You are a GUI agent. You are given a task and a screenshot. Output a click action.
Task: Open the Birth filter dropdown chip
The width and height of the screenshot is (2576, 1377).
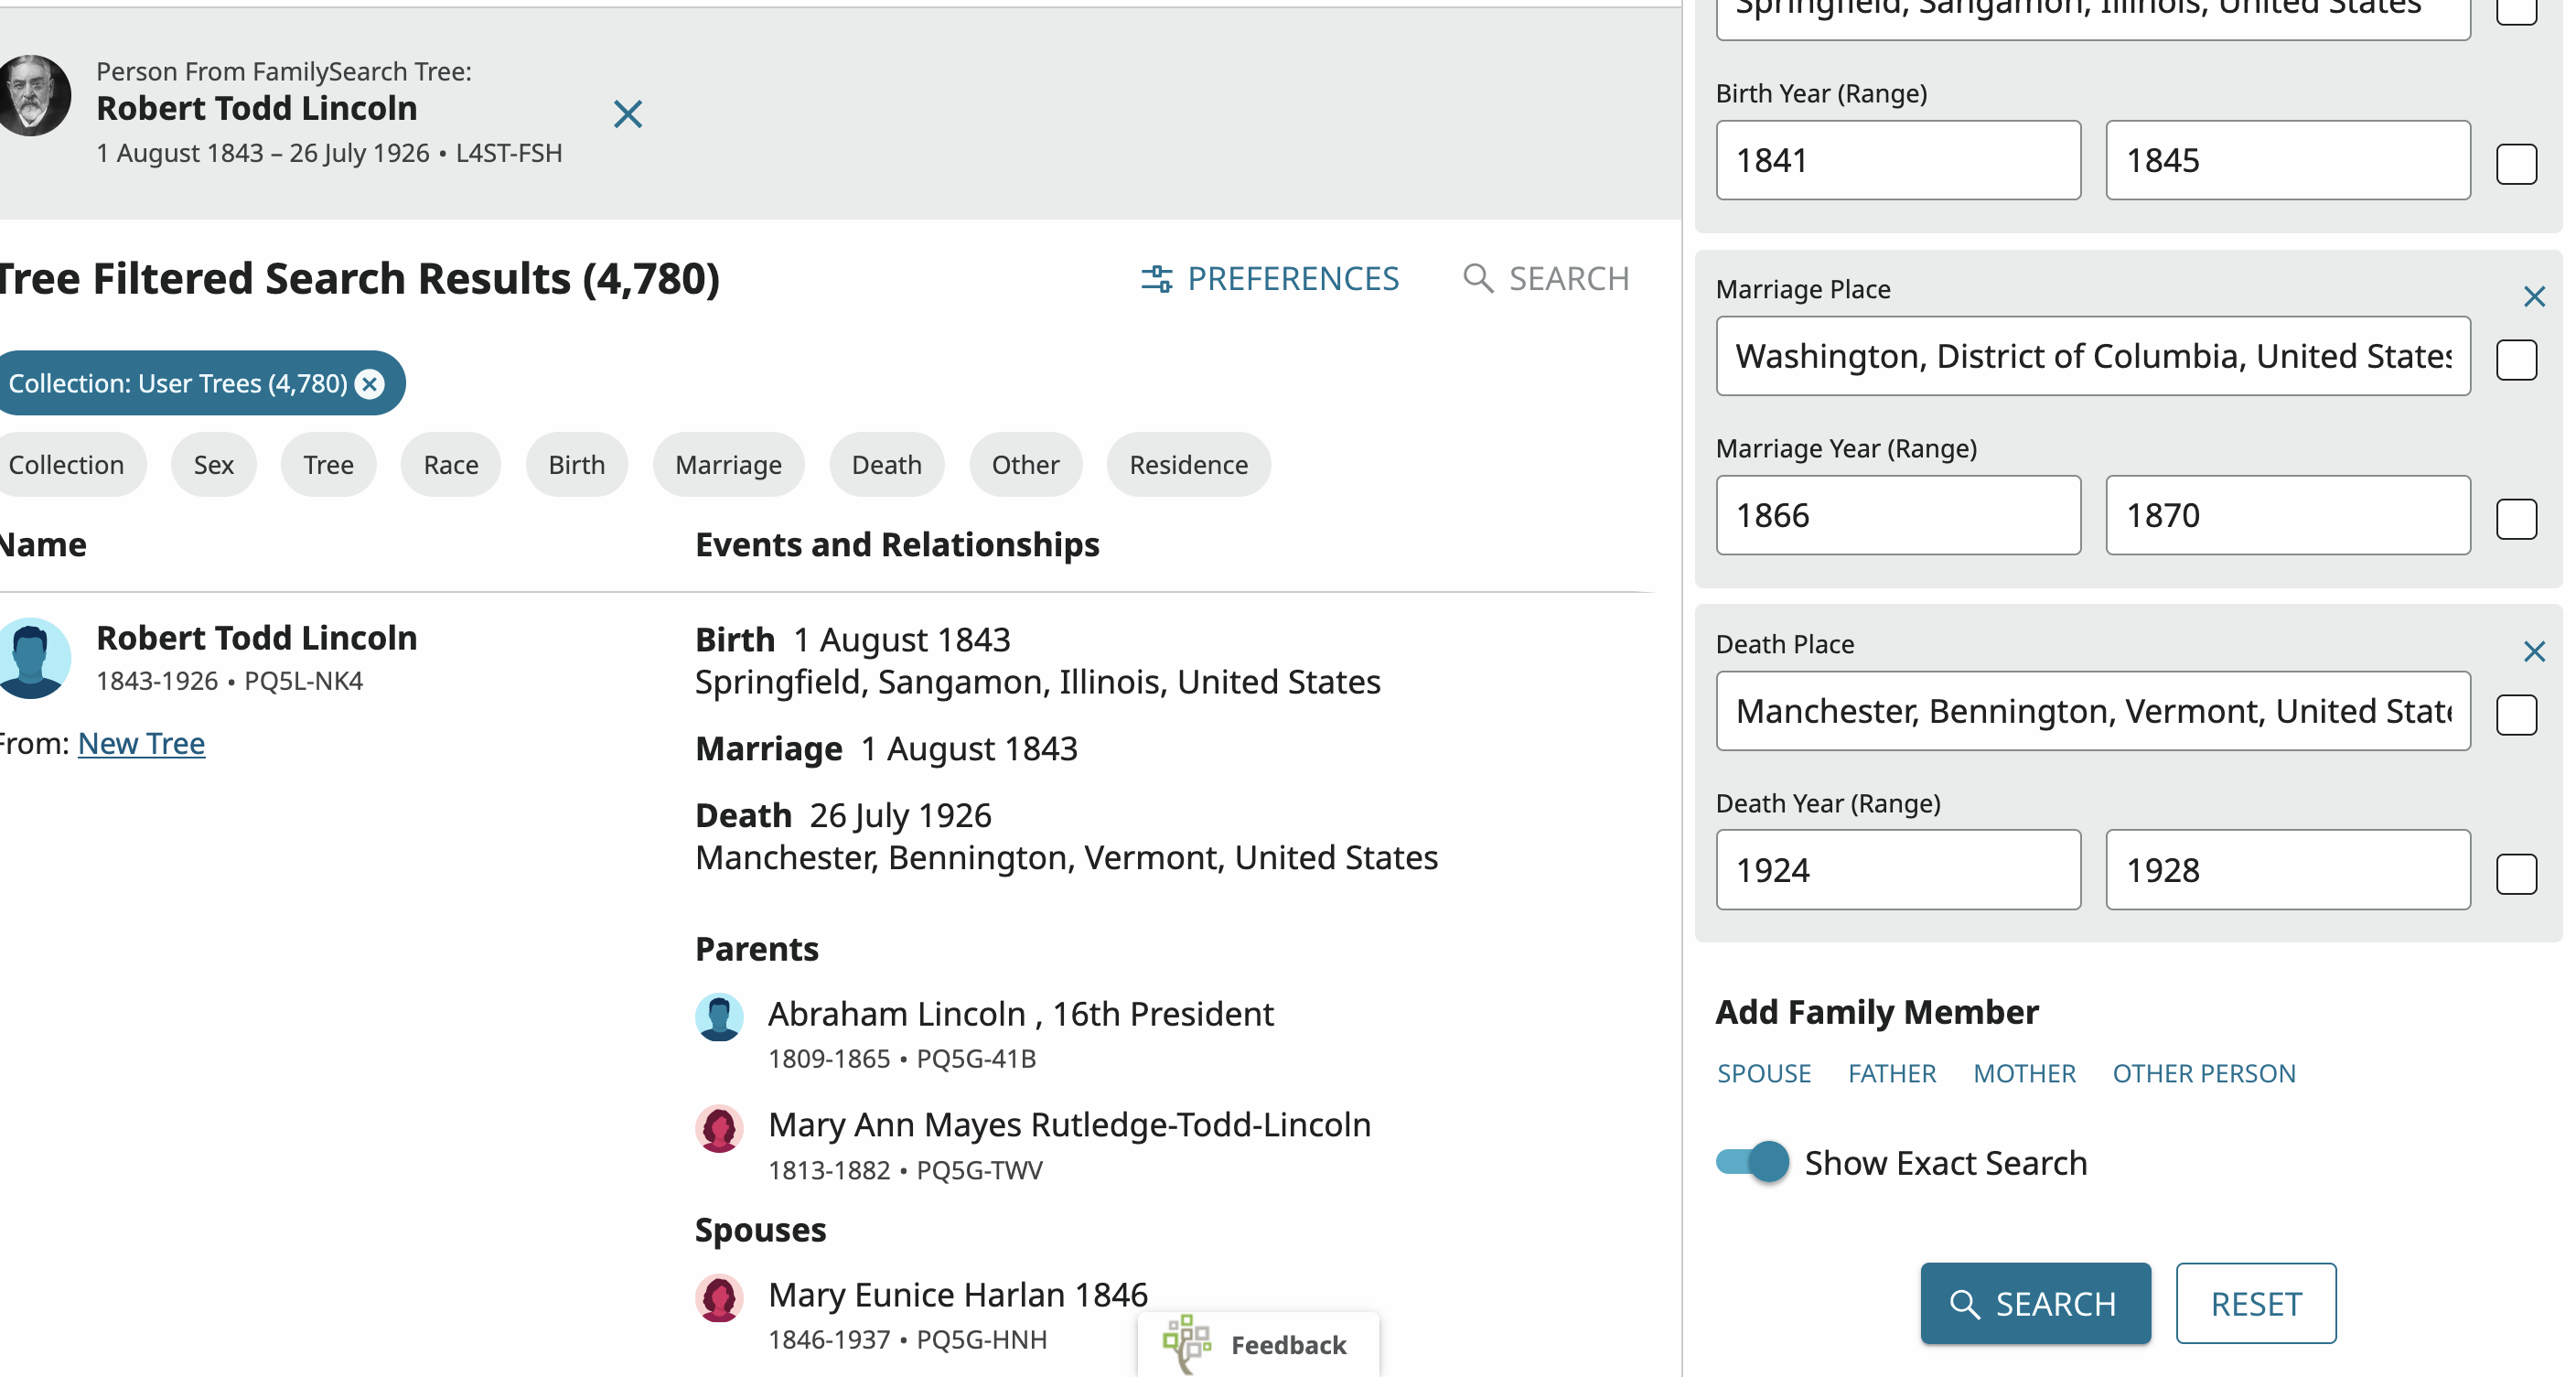(577, 464)
